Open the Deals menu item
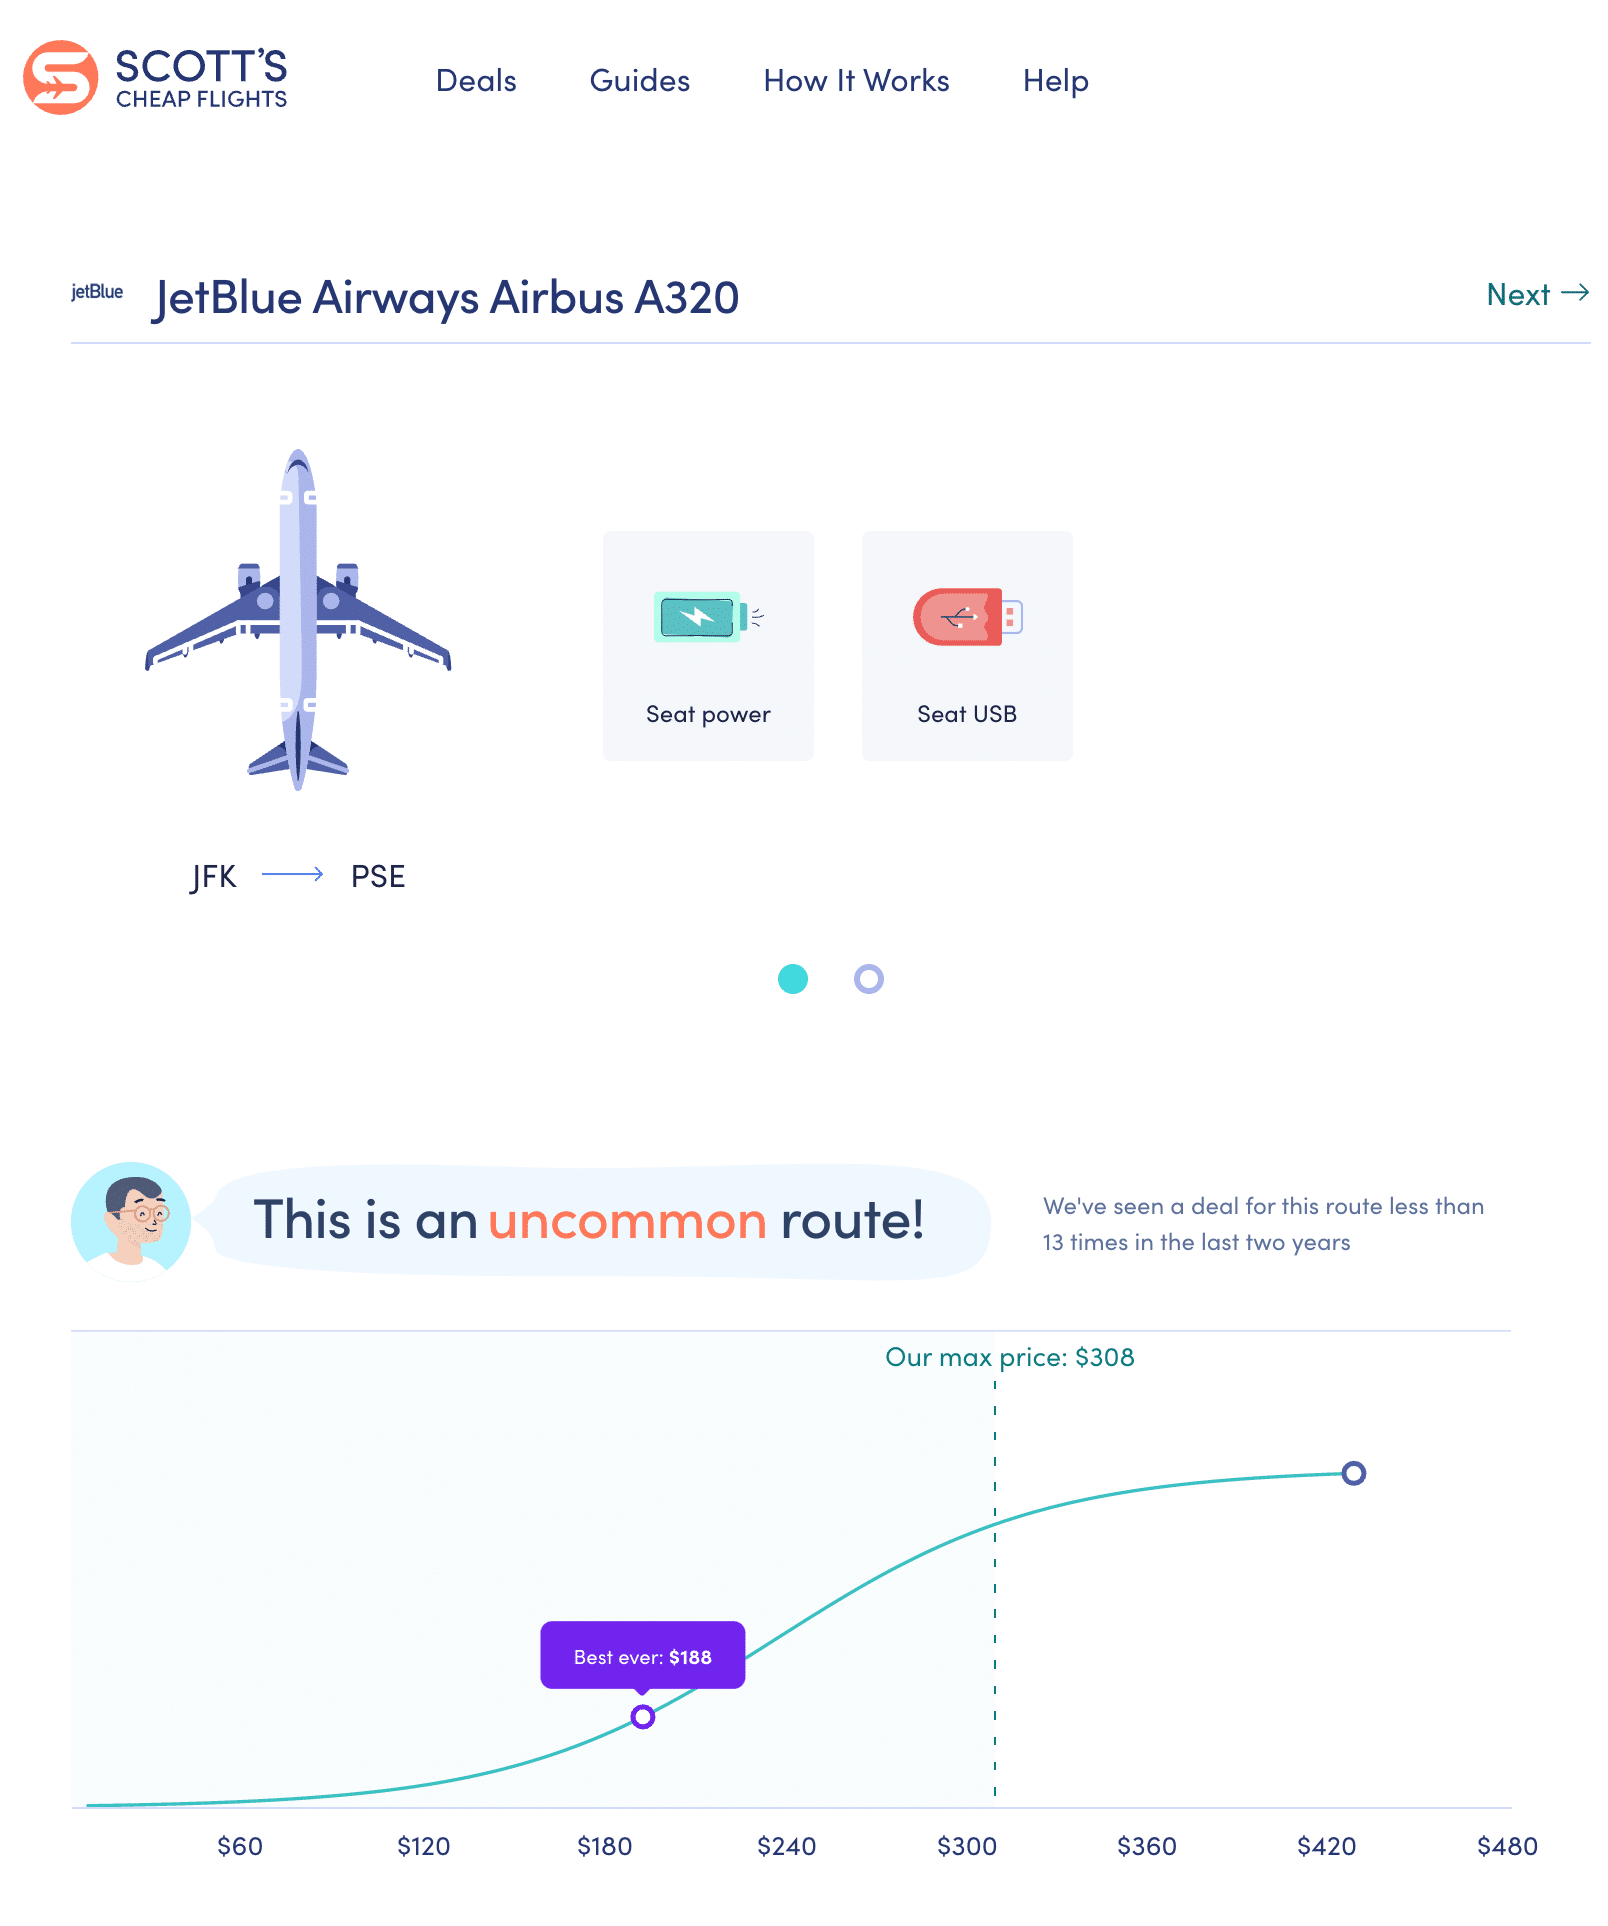The height and width of the screenshot is (1926, 1608). [476, 81]
